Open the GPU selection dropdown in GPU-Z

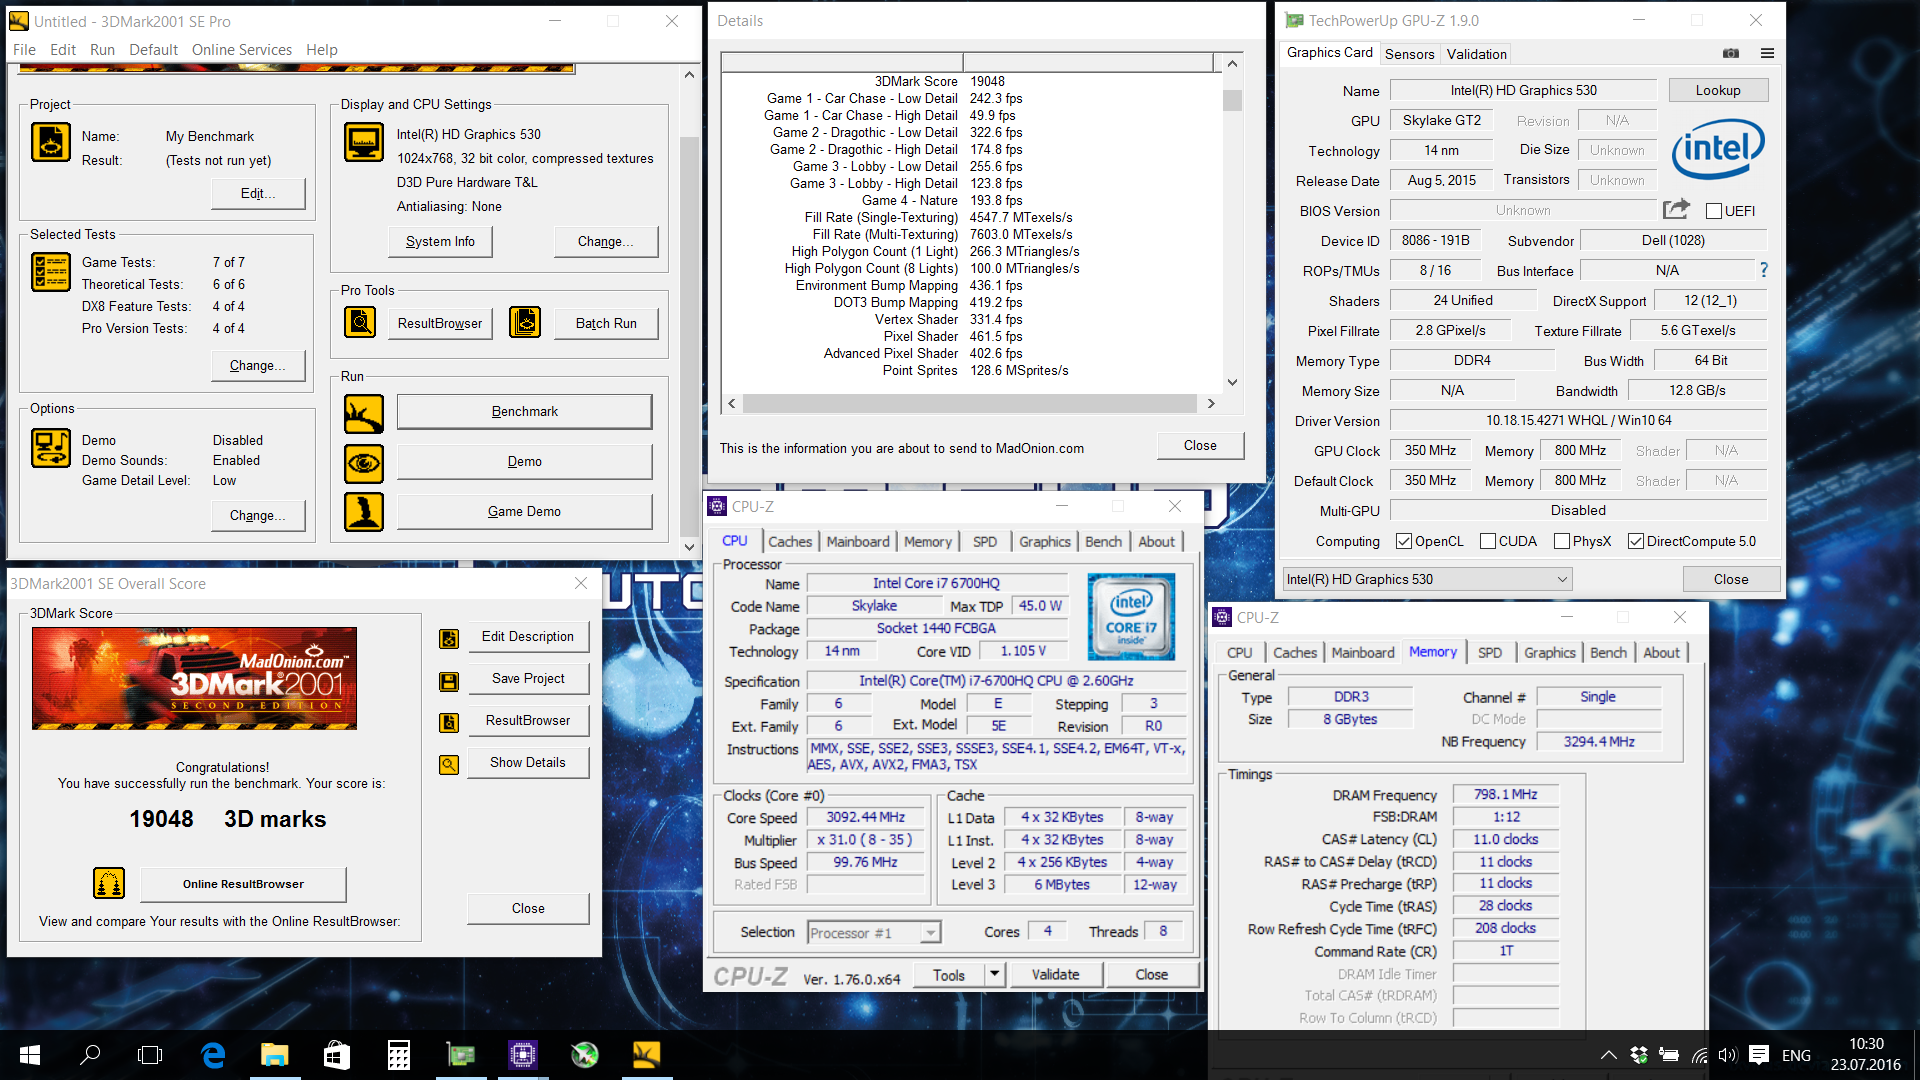1427,579
